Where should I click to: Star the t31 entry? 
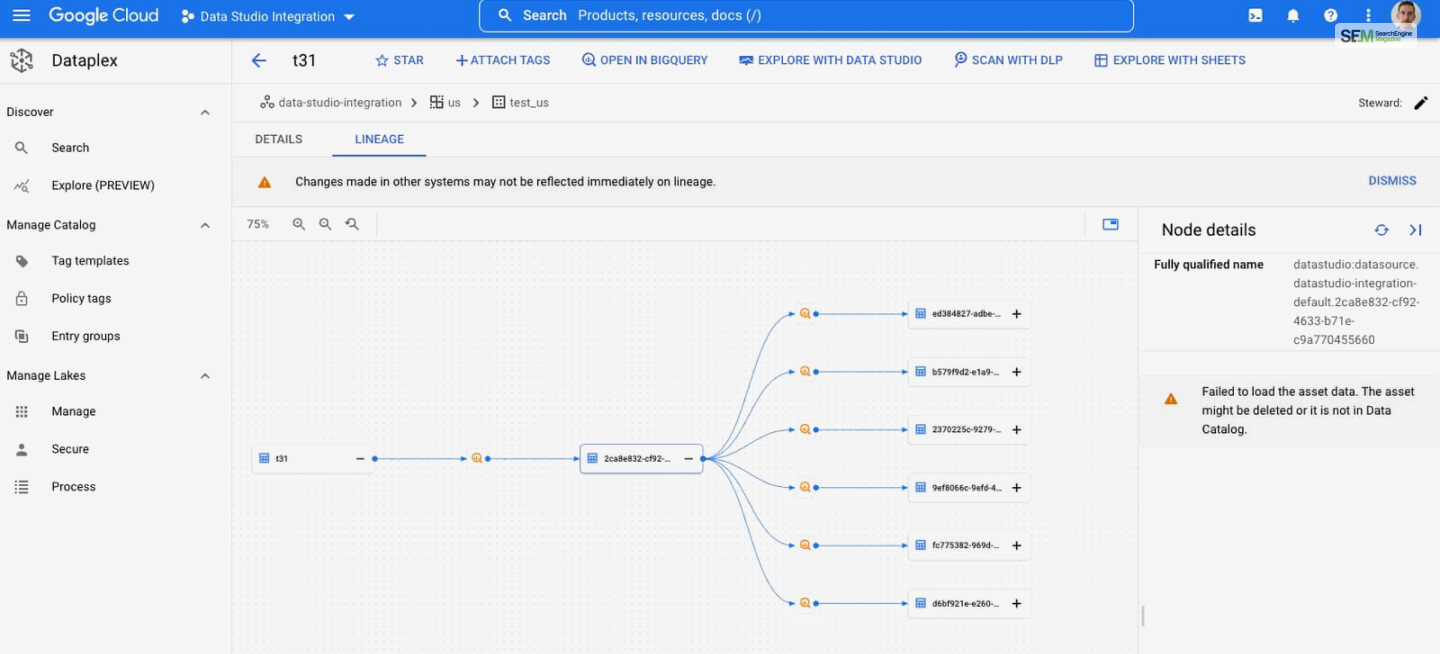point(399,60)
